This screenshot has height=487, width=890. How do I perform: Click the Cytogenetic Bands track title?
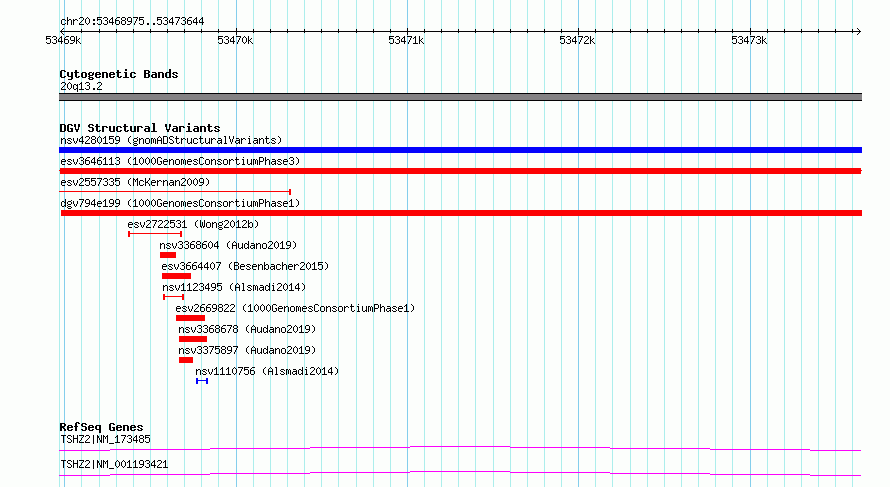119,74
